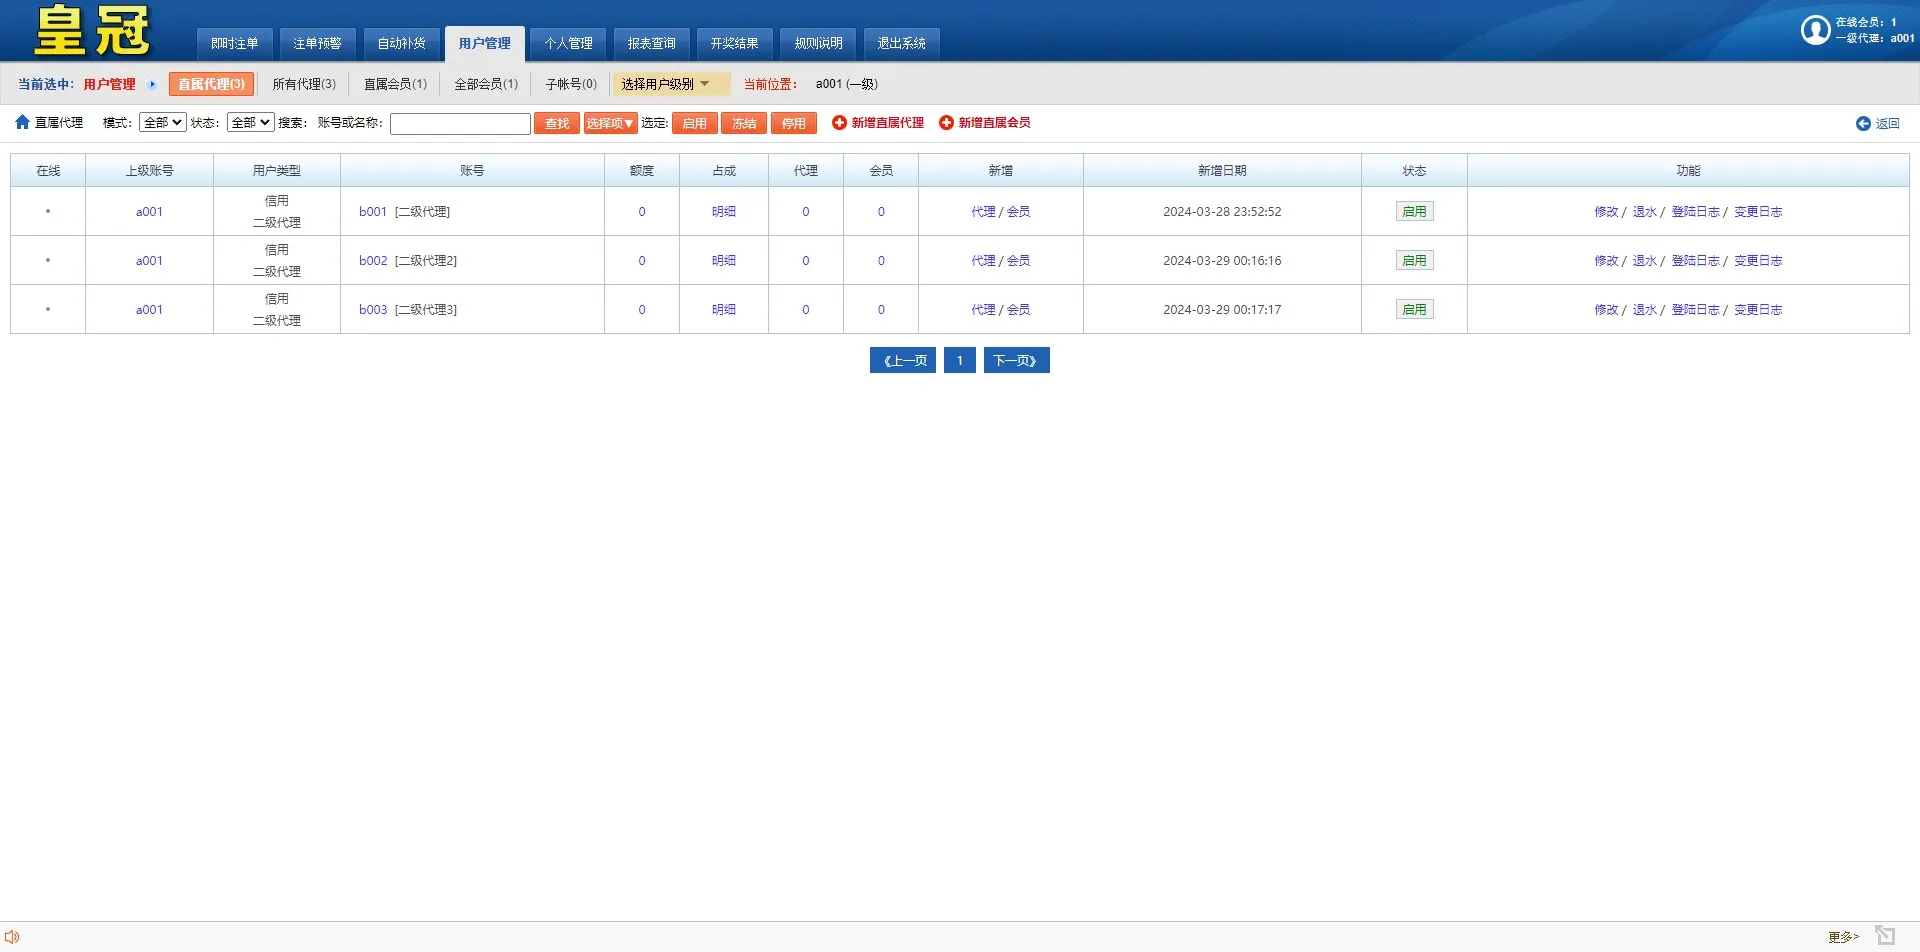Click the account search input field
The width and height of the screenshot is (1920, 952).
click(460, 122)
